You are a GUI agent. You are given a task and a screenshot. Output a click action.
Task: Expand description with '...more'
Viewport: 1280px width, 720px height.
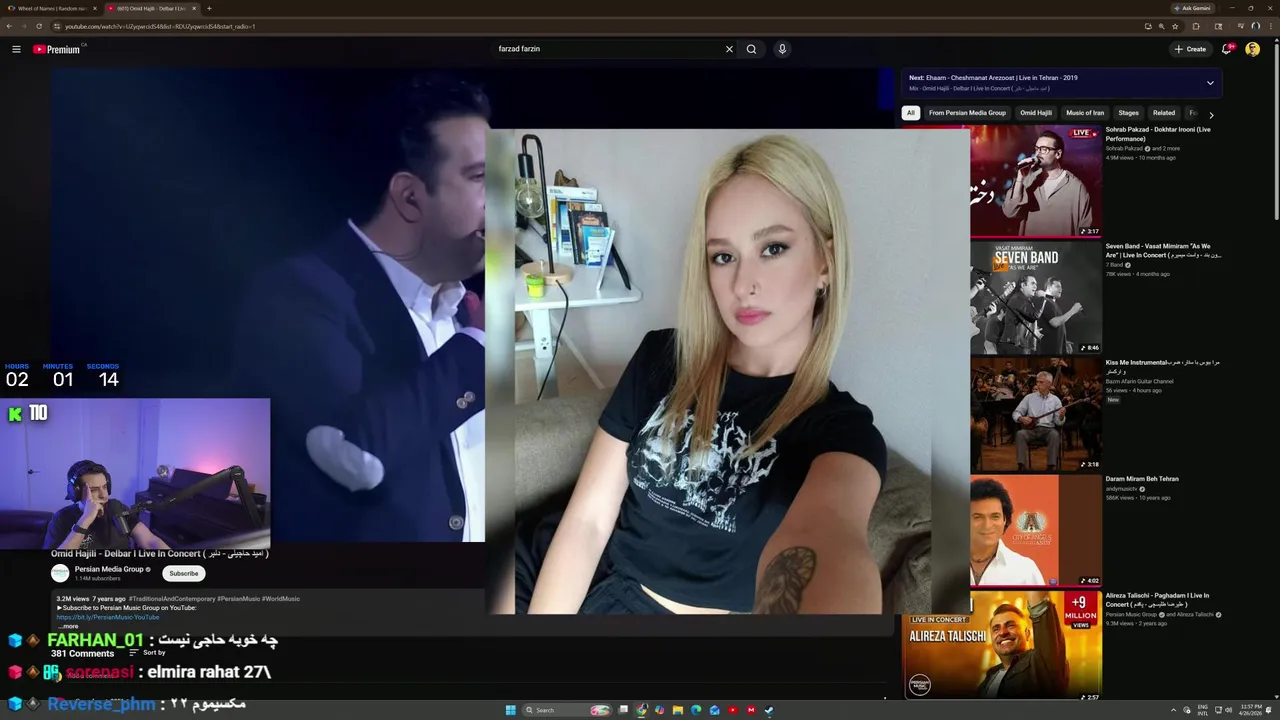click(x=67, y=626)
